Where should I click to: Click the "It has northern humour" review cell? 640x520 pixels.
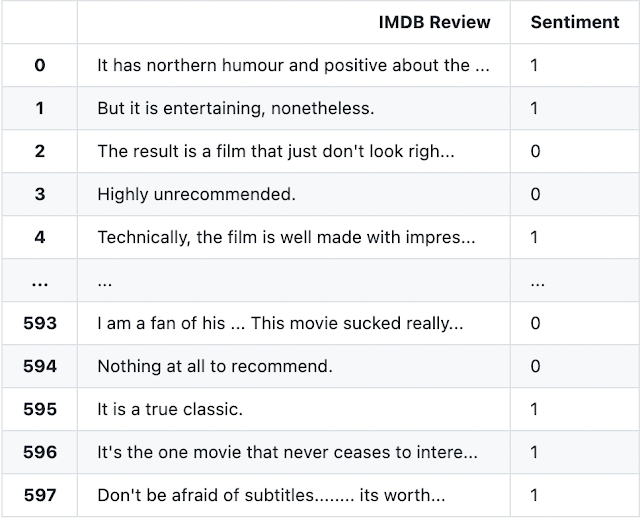[293, 65]
